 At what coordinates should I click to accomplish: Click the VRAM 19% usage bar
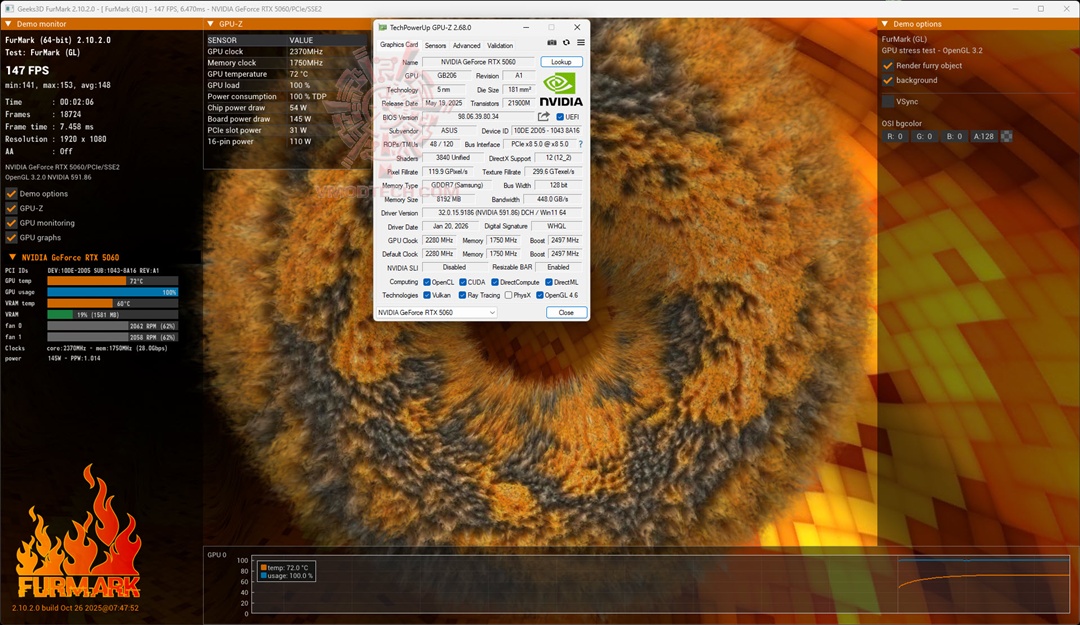112,314
